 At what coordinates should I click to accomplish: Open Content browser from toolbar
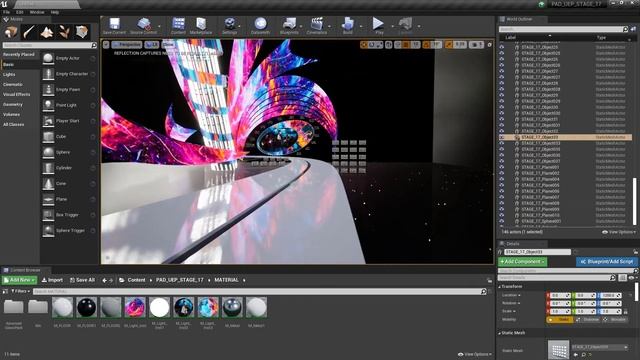point(178,26)
